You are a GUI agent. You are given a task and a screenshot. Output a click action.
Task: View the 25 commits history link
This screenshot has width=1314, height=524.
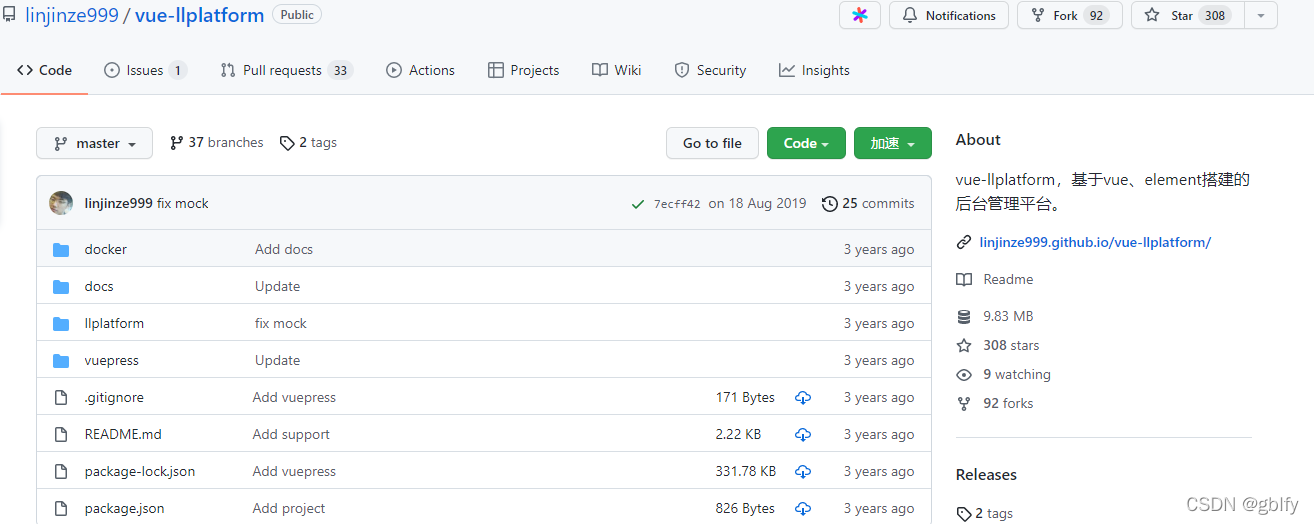868,203
